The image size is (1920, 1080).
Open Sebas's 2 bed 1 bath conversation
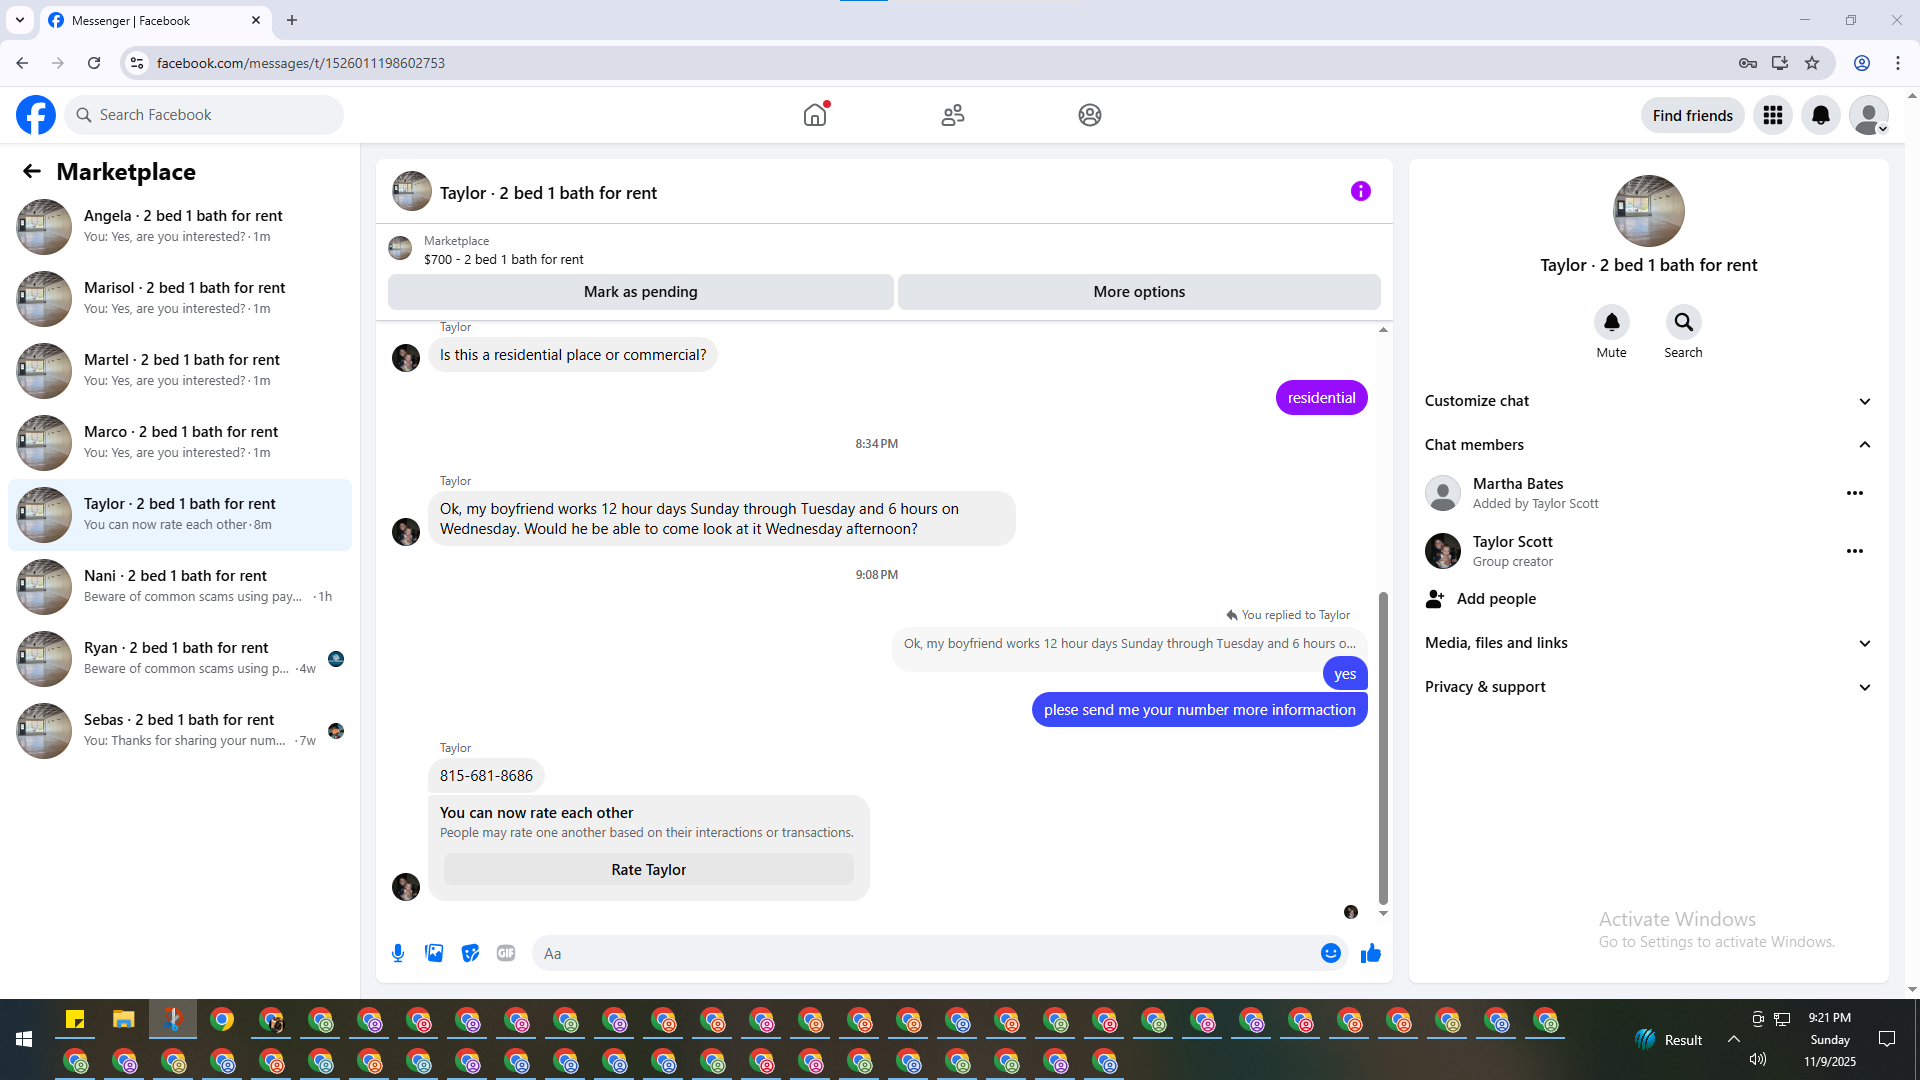[180, 731]
